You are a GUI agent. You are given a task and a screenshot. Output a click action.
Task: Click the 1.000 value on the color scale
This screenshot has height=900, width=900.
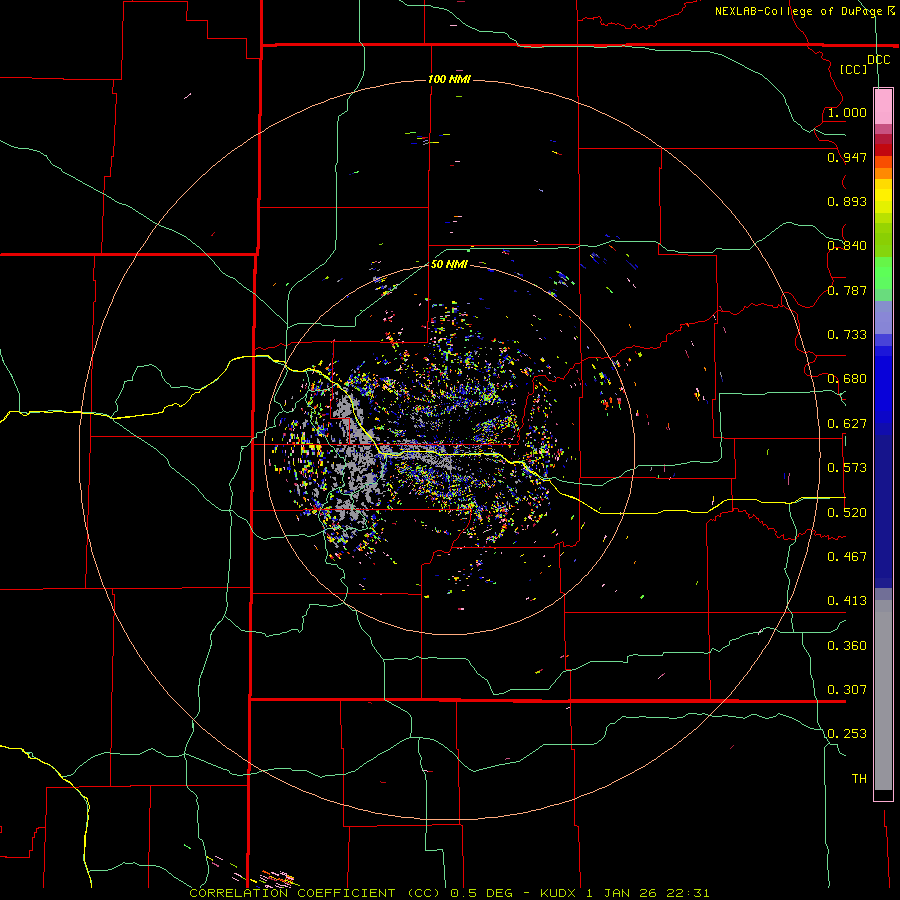point(847,112)
